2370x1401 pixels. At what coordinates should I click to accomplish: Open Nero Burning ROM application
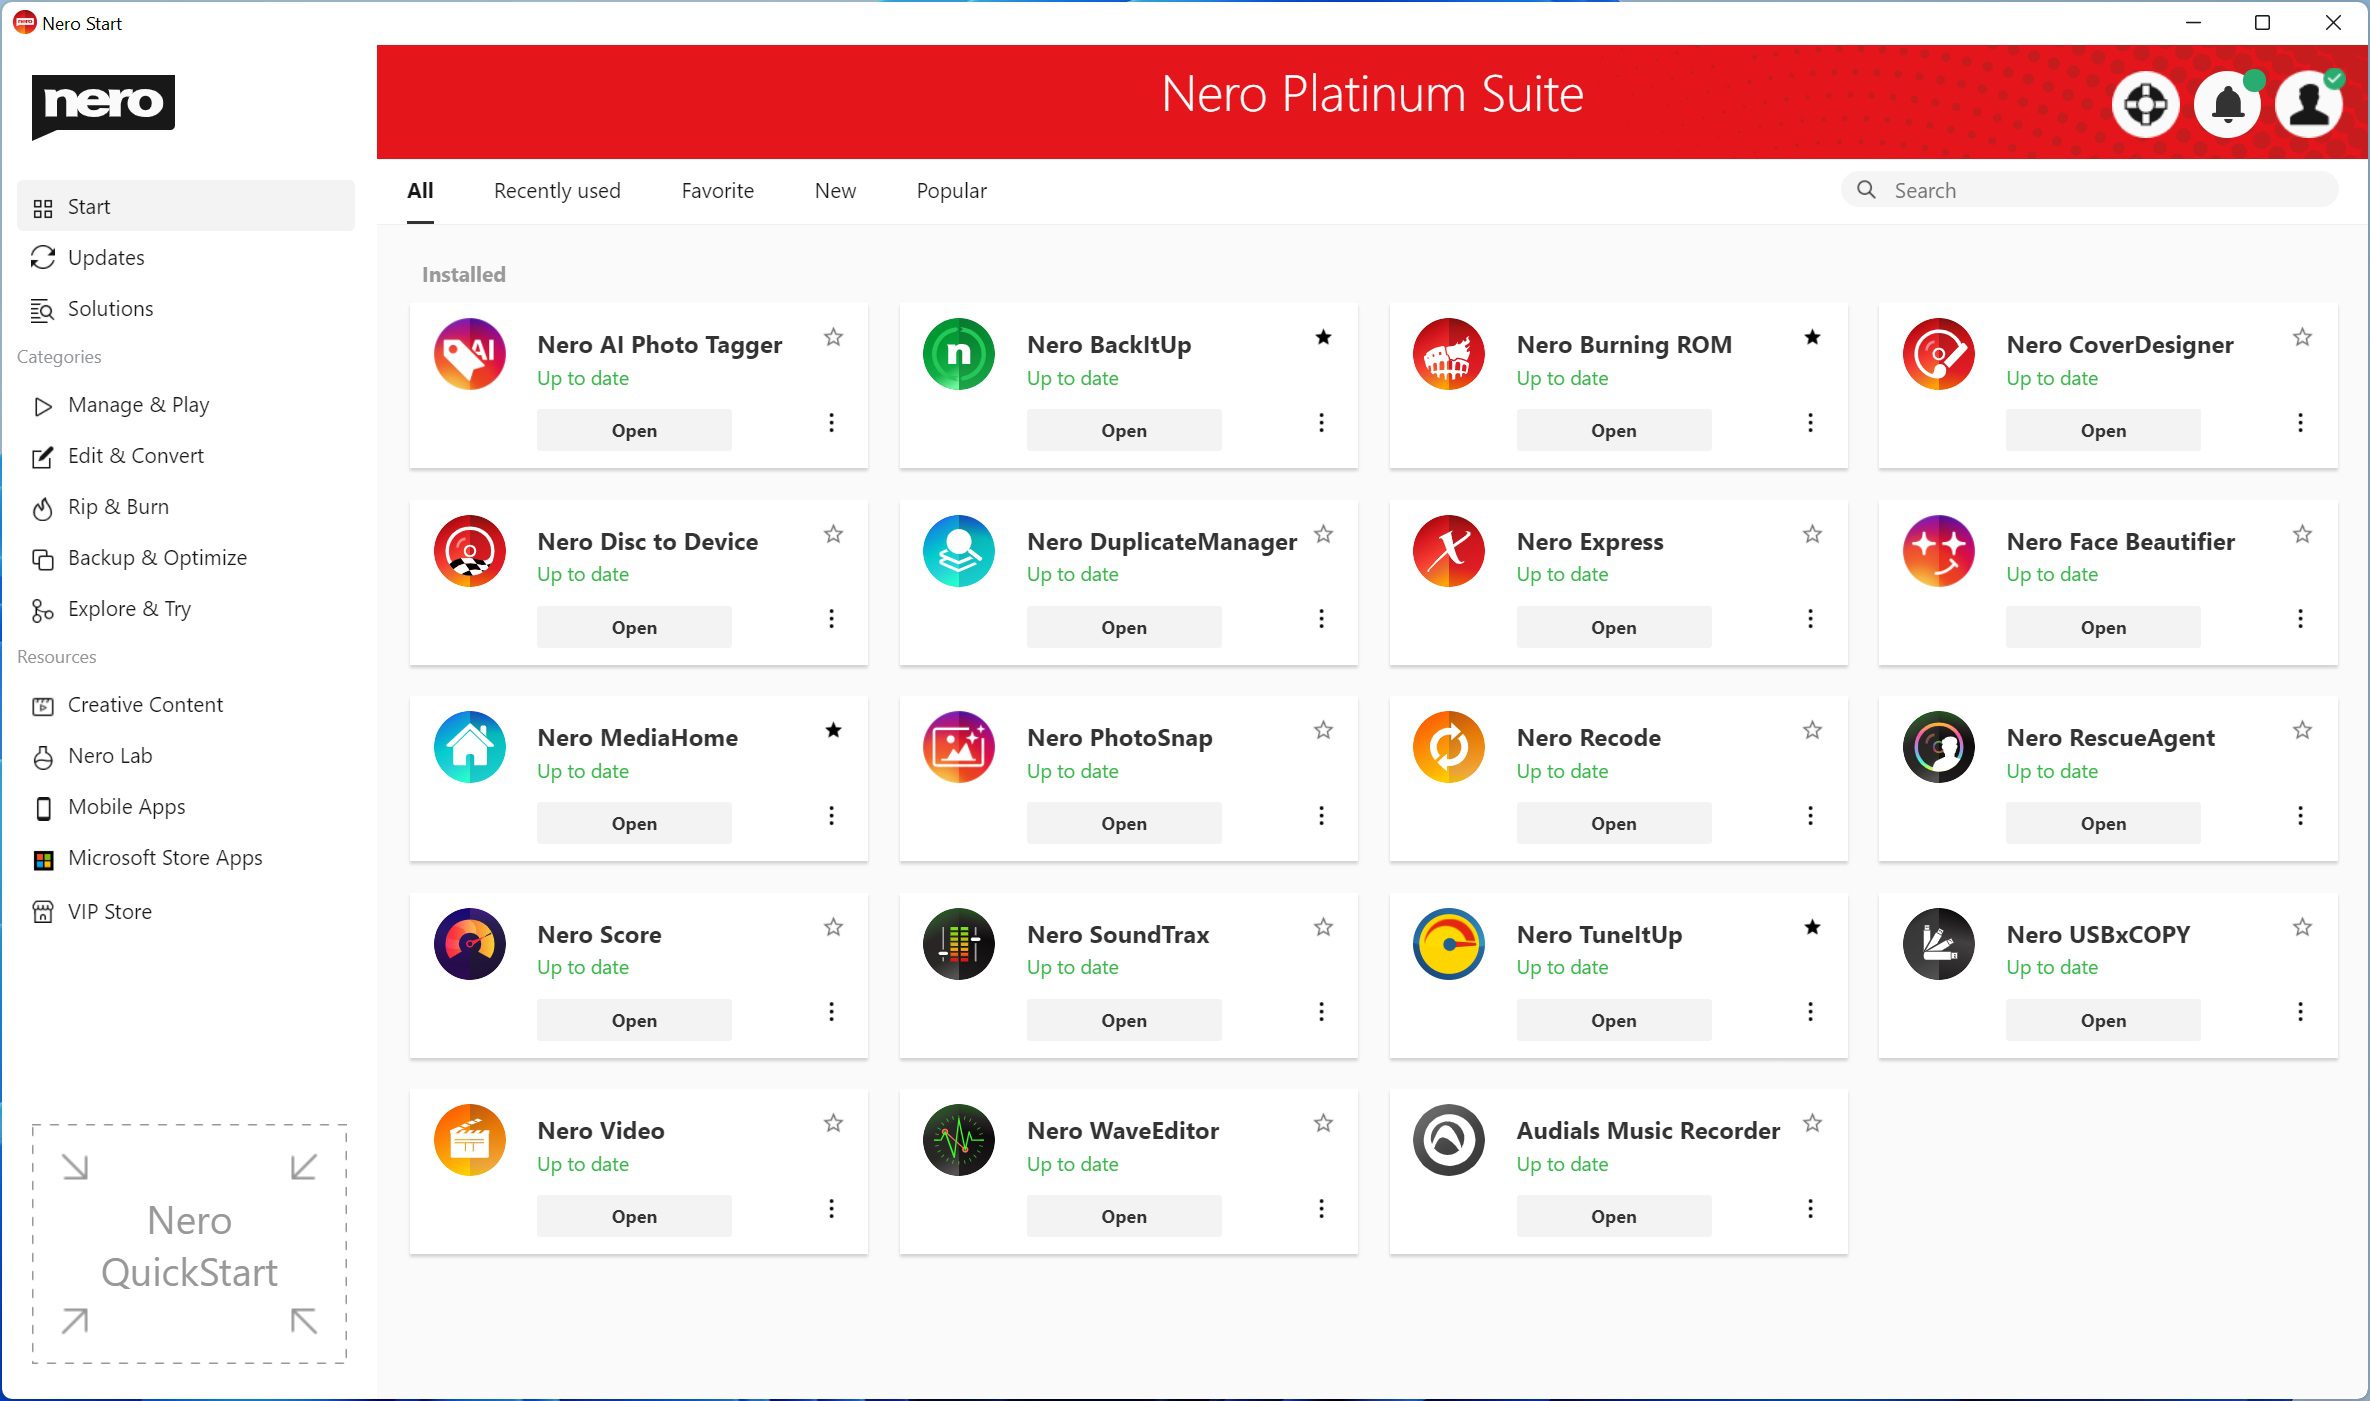[x=1611, y=430]
